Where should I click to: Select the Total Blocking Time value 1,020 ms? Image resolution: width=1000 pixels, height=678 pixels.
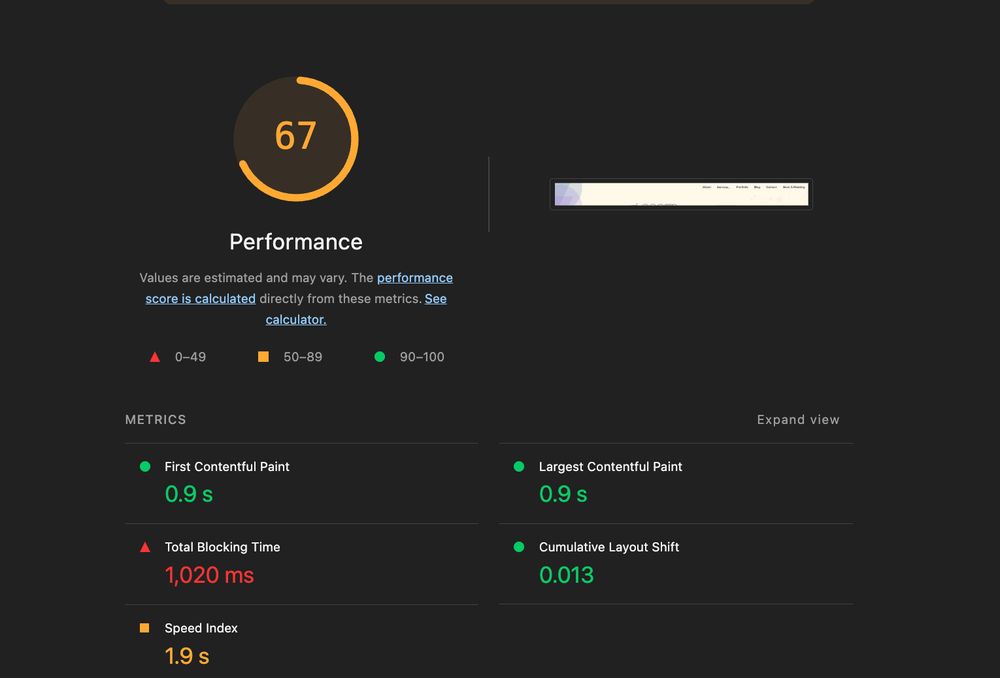point(208,574)
